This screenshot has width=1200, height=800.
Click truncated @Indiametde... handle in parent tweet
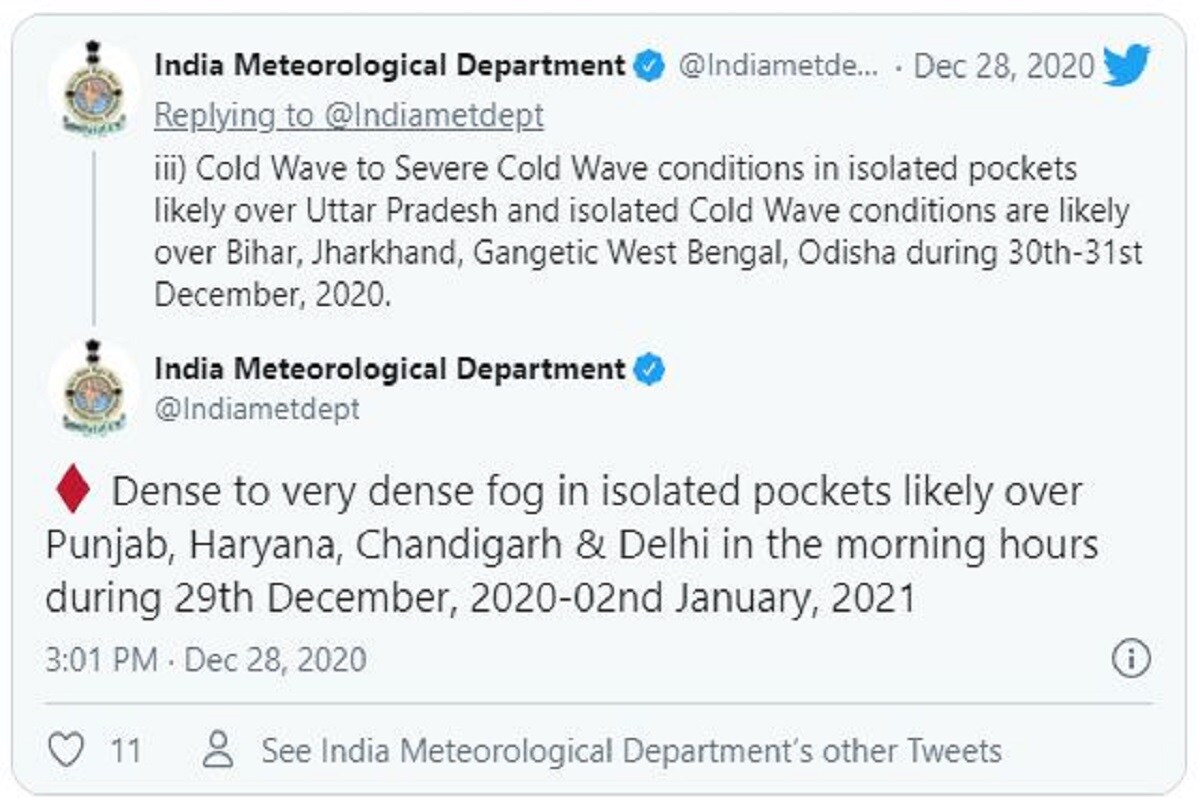point(779,67)
